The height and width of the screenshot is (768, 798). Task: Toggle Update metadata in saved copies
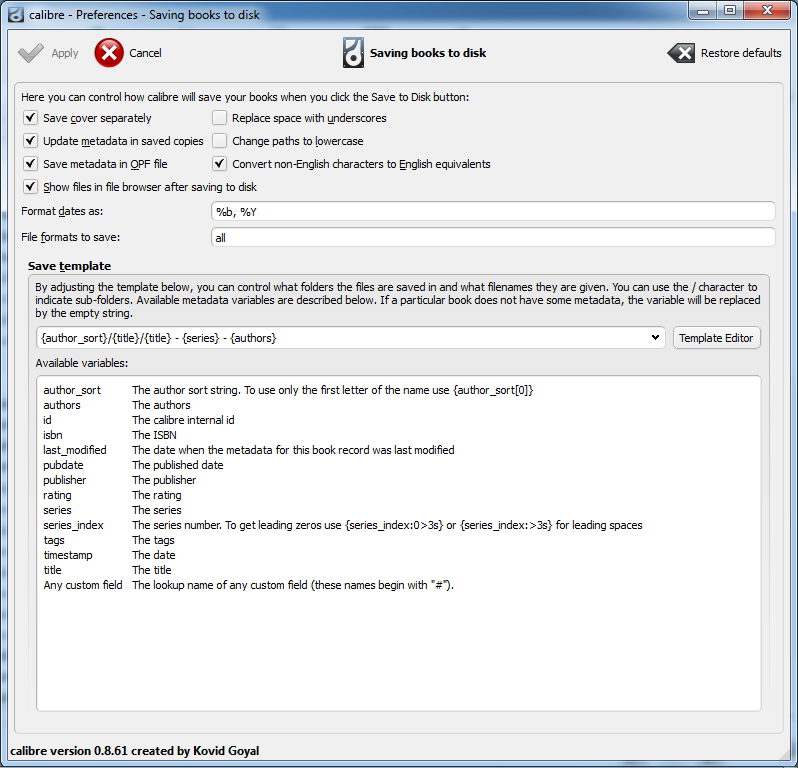coord(31,141)
